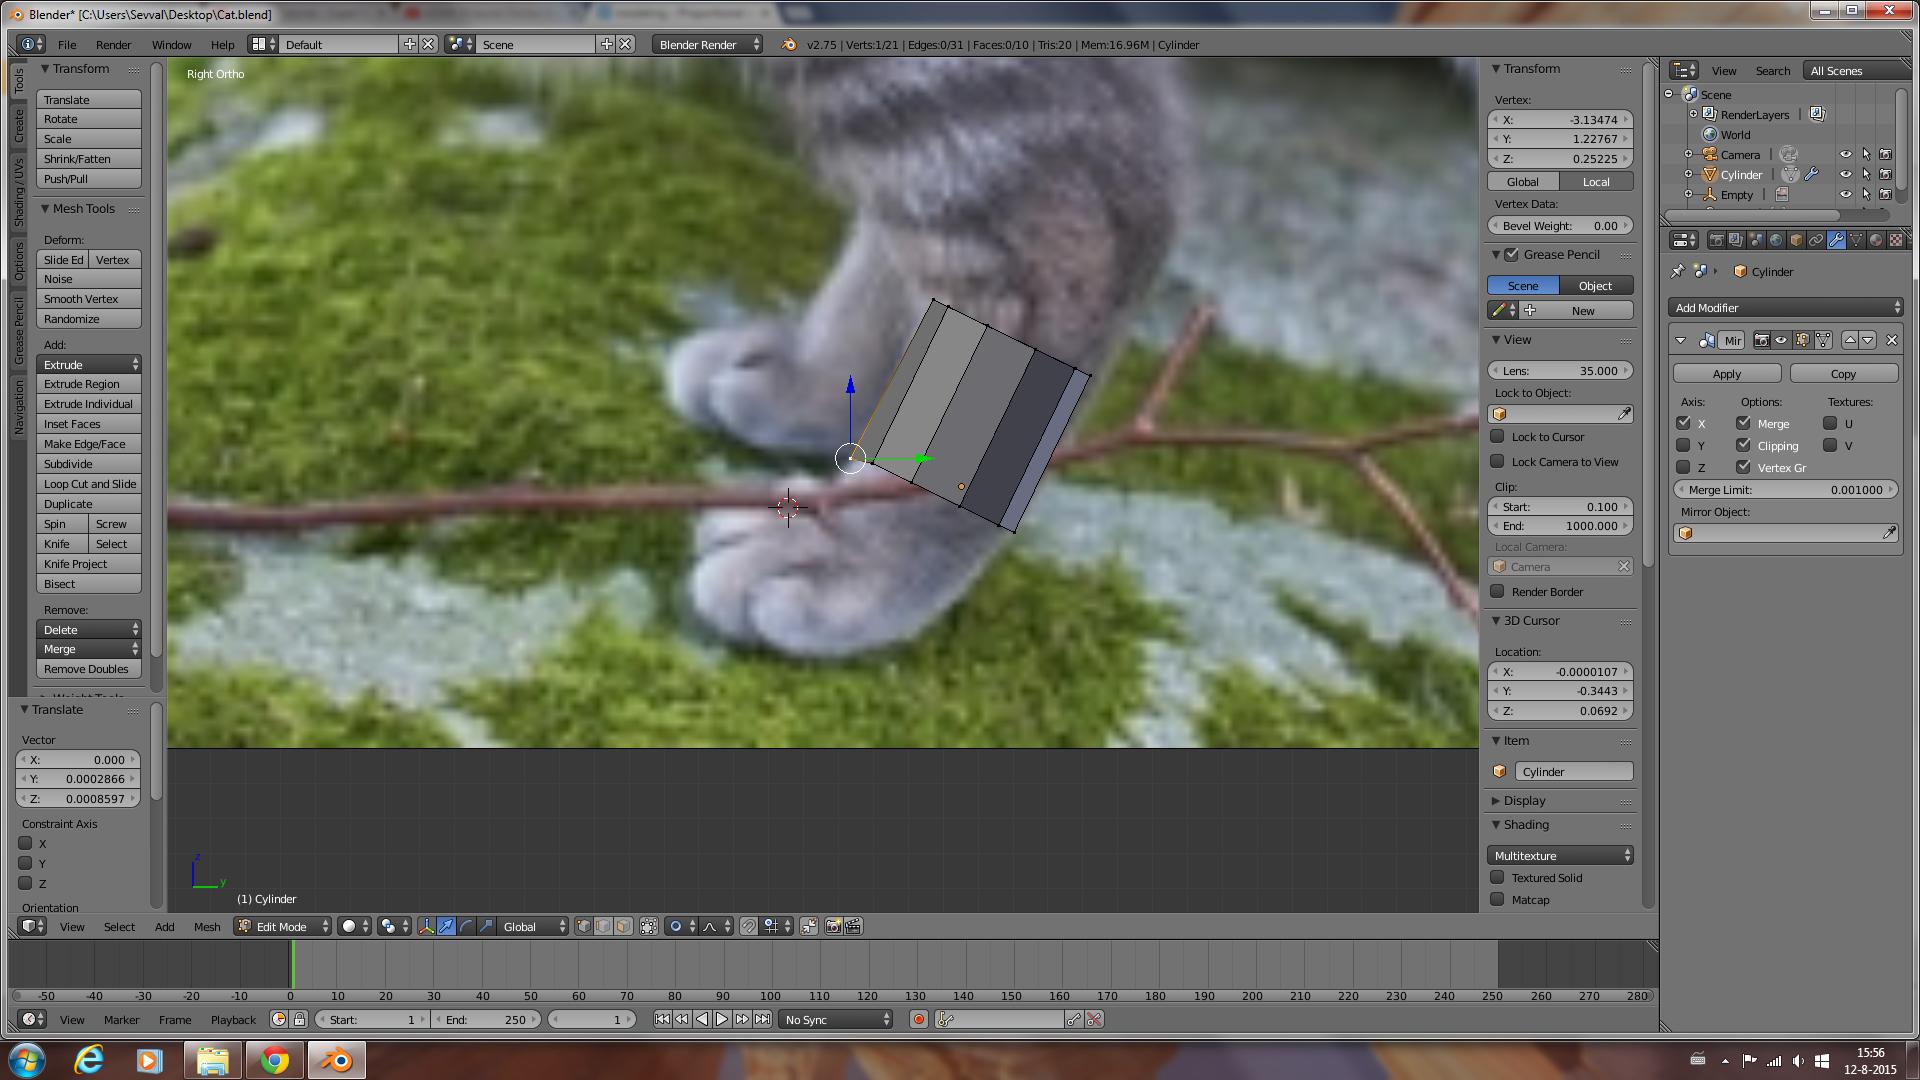Open the Add Modifier dropdown
Screen dimensions: 1920x1080
(1785, 307)
